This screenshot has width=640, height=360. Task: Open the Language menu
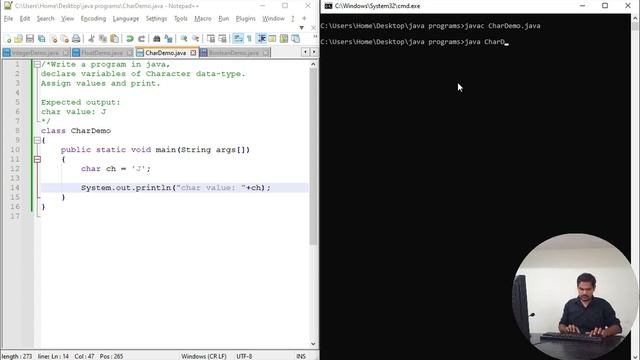coord(126,19)
